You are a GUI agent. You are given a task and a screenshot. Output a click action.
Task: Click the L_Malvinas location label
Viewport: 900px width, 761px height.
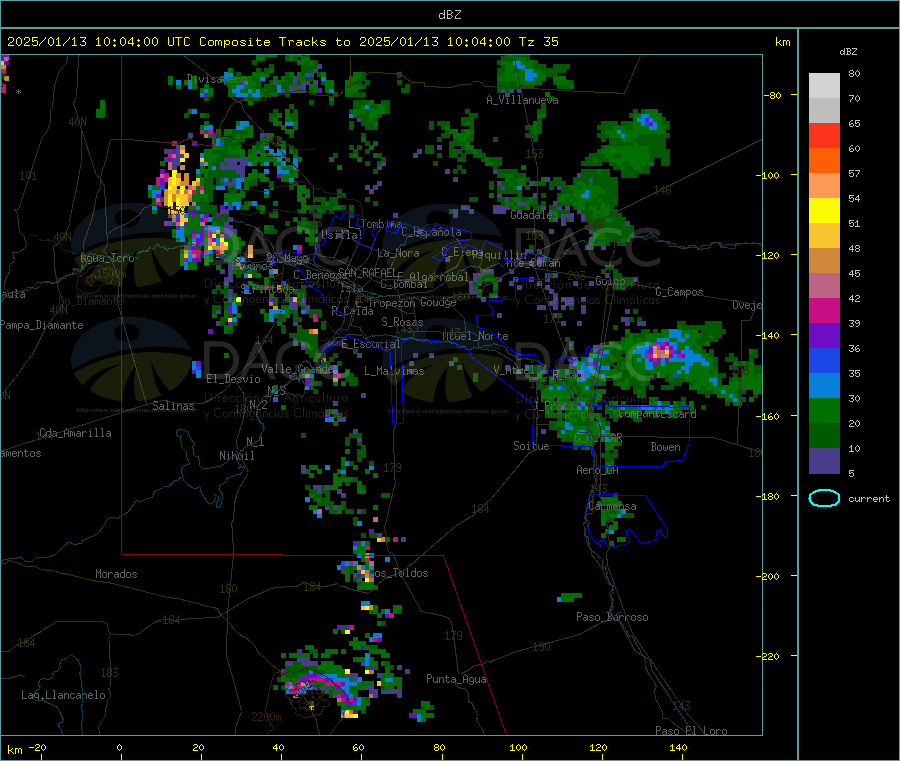tap(394, 371)
